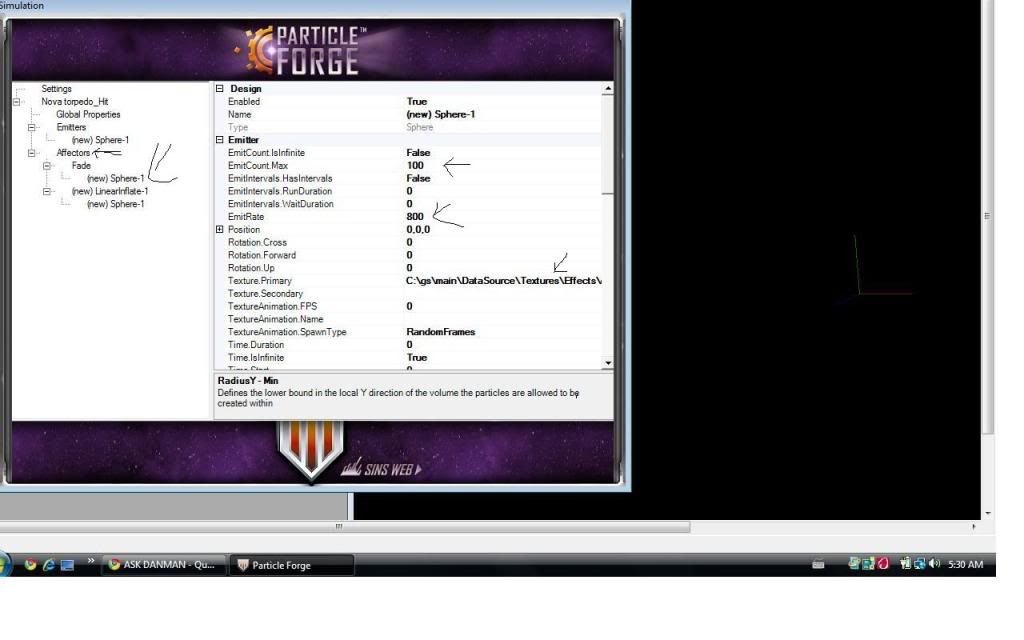Select Sphere-1 under Emitters
This screenshot has width=1024, height=640.
101,140
